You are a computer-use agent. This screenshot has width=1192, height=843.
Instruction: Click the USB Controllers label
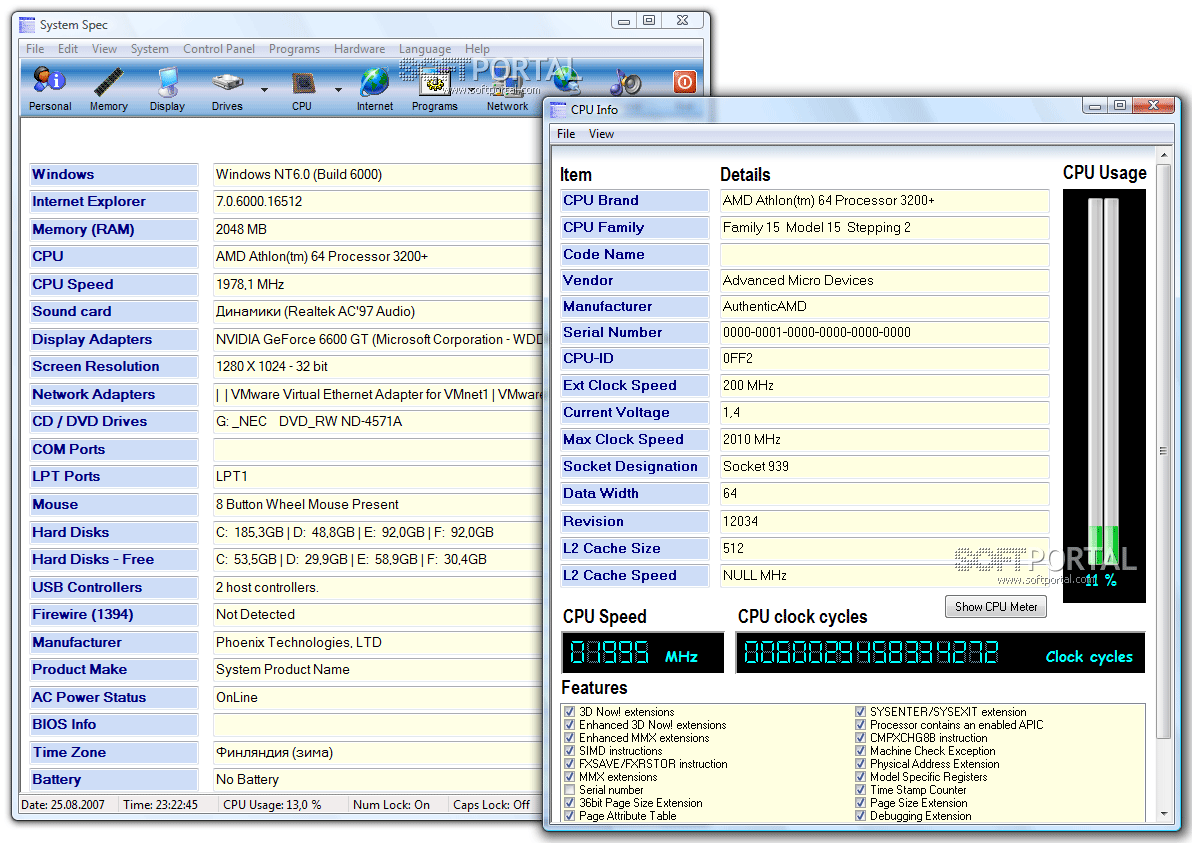(x=114, y=588)
